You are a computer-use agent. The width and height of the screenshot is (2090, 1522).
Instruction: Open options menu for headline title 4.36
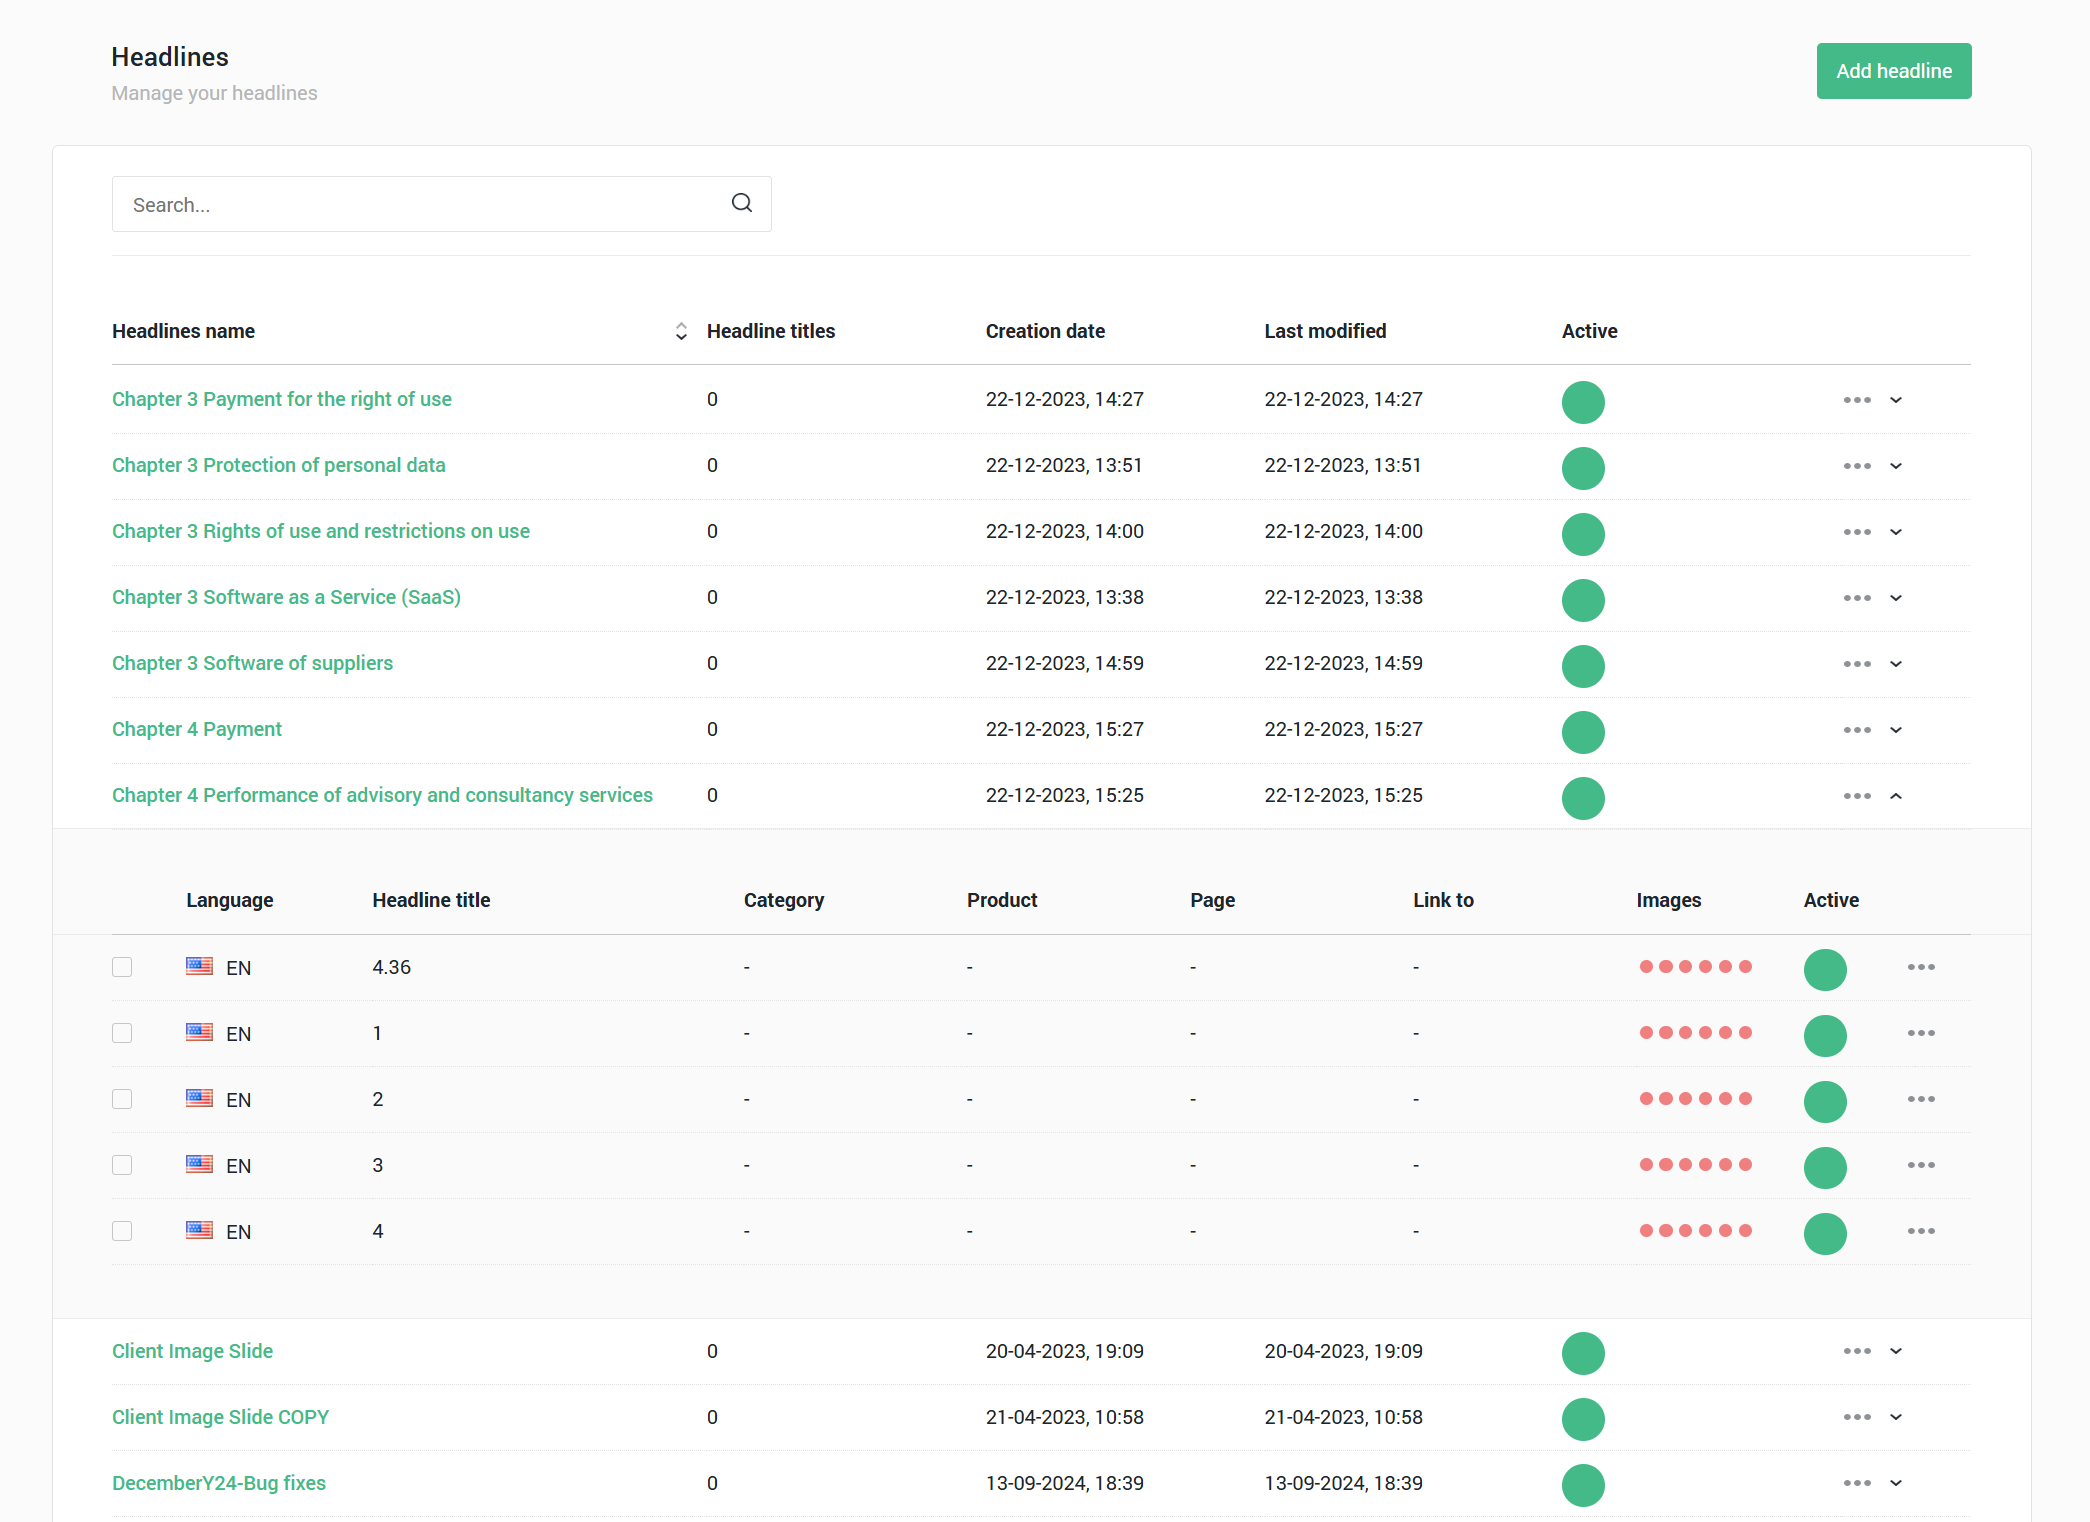click(x=1920, y=967)
